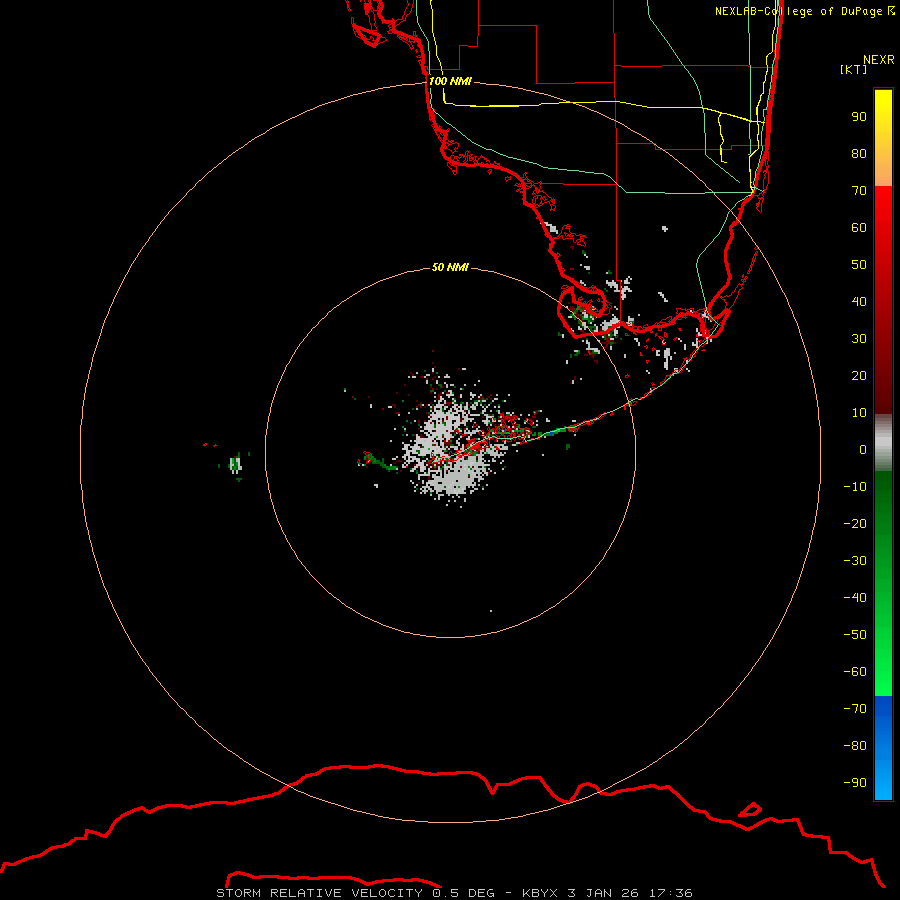Click the 60 value on velocity scale
This screenshot has height=900, width=900.
pyautogui.click(x=859, y=227)
